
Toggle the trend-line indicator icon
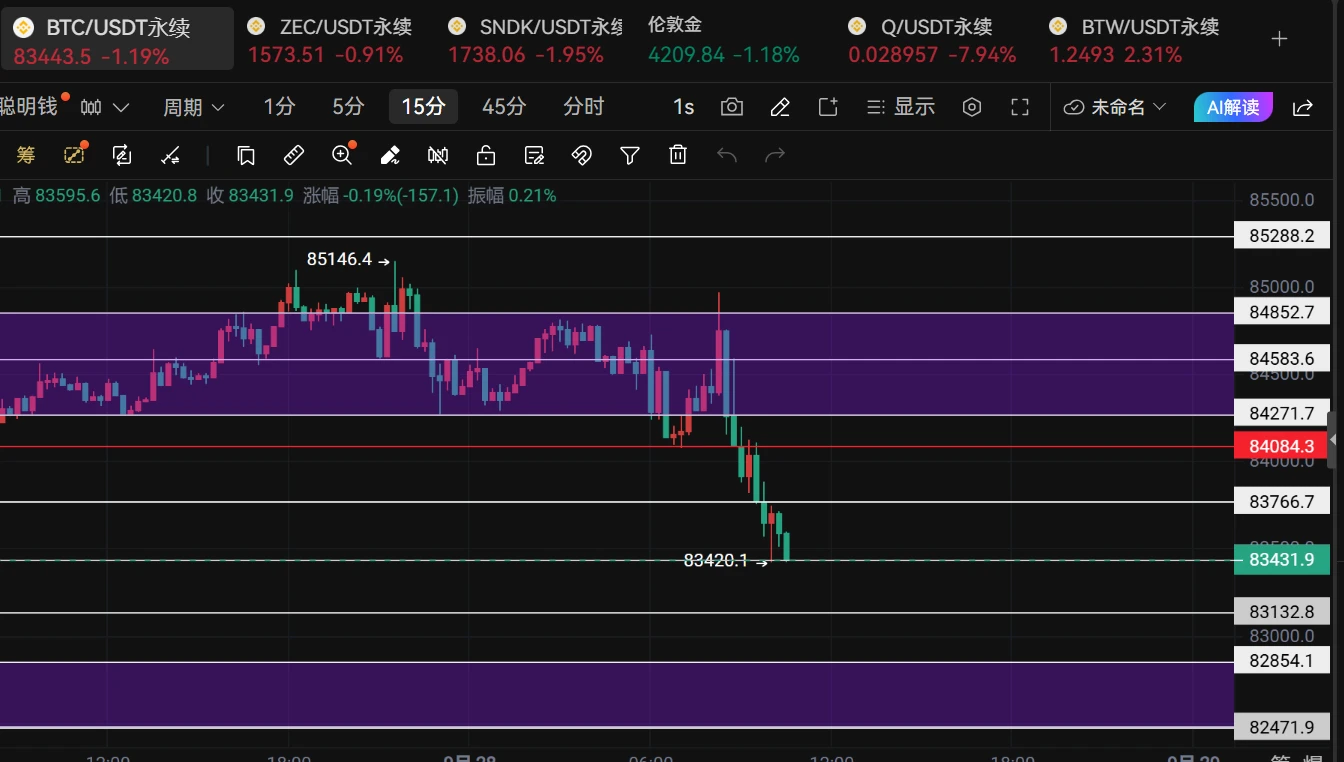[171, 155]
